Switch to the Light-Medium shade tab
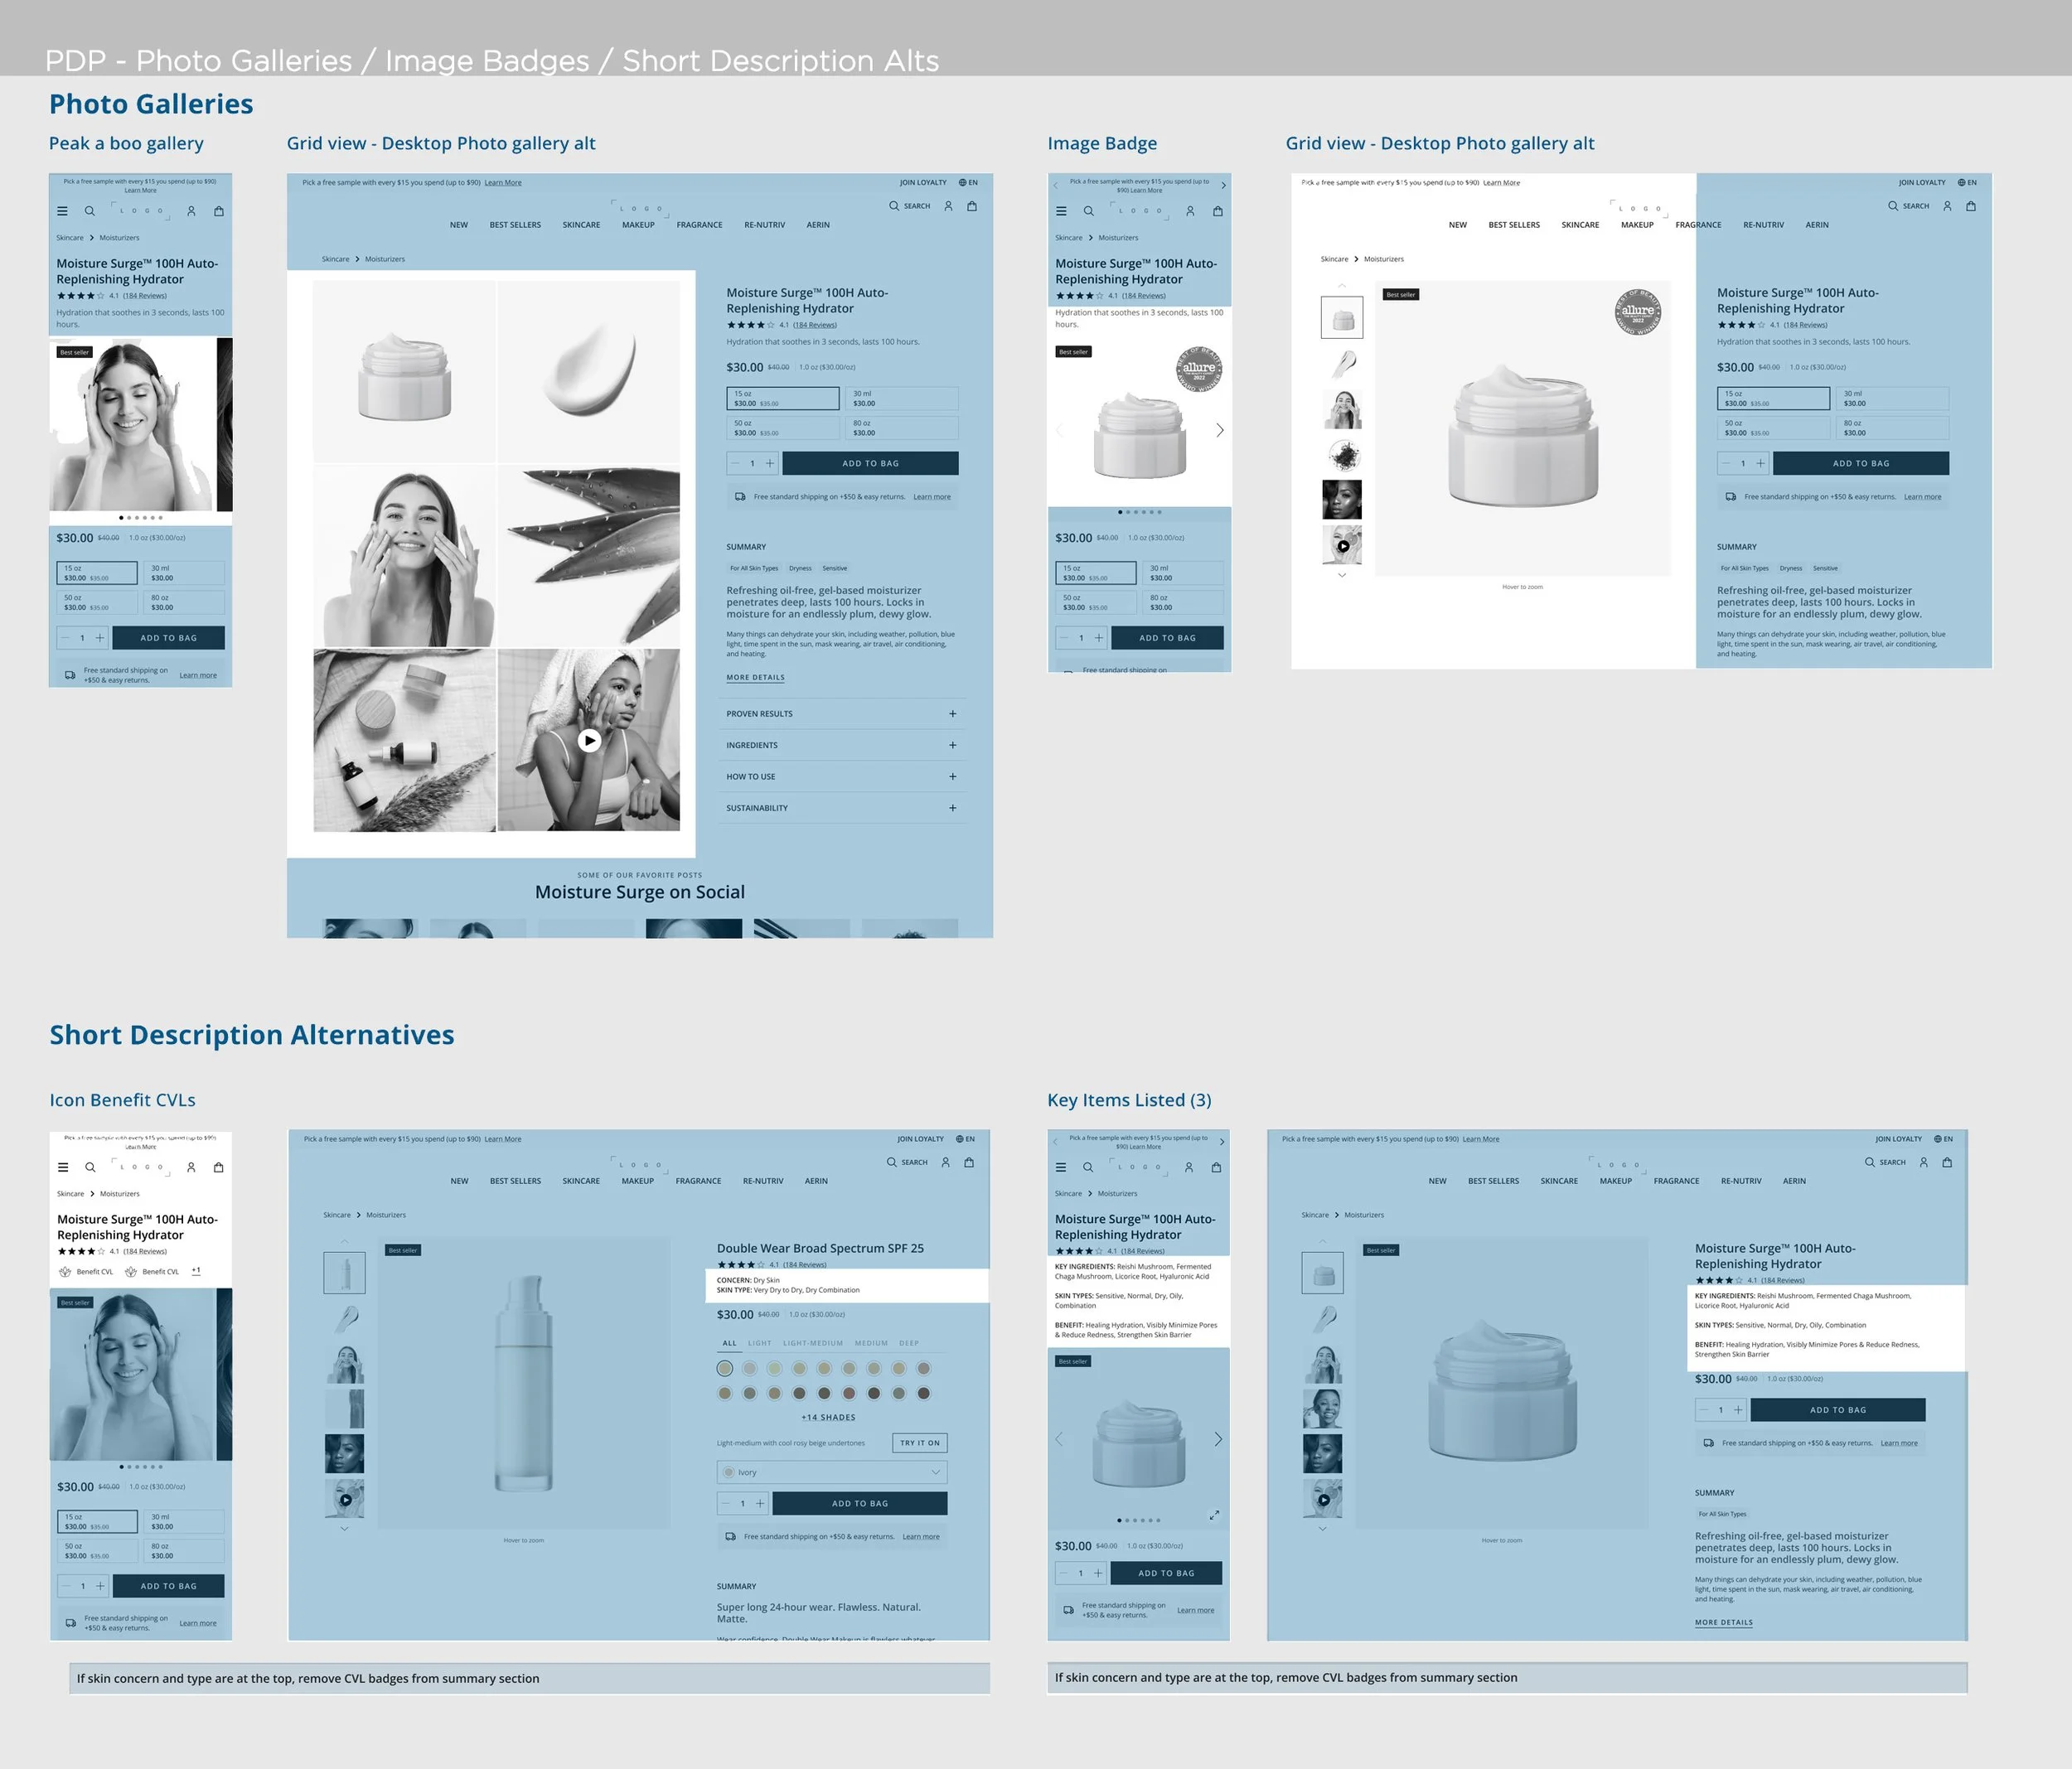This screenshot has height=1769, width=2072. point(812,1343)
